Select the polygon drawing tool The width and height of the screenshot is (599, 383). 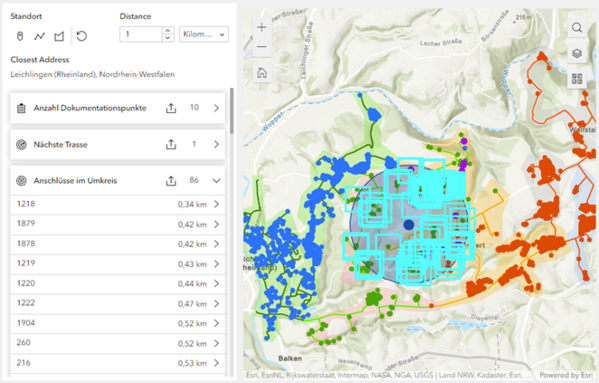coord(59,36)
